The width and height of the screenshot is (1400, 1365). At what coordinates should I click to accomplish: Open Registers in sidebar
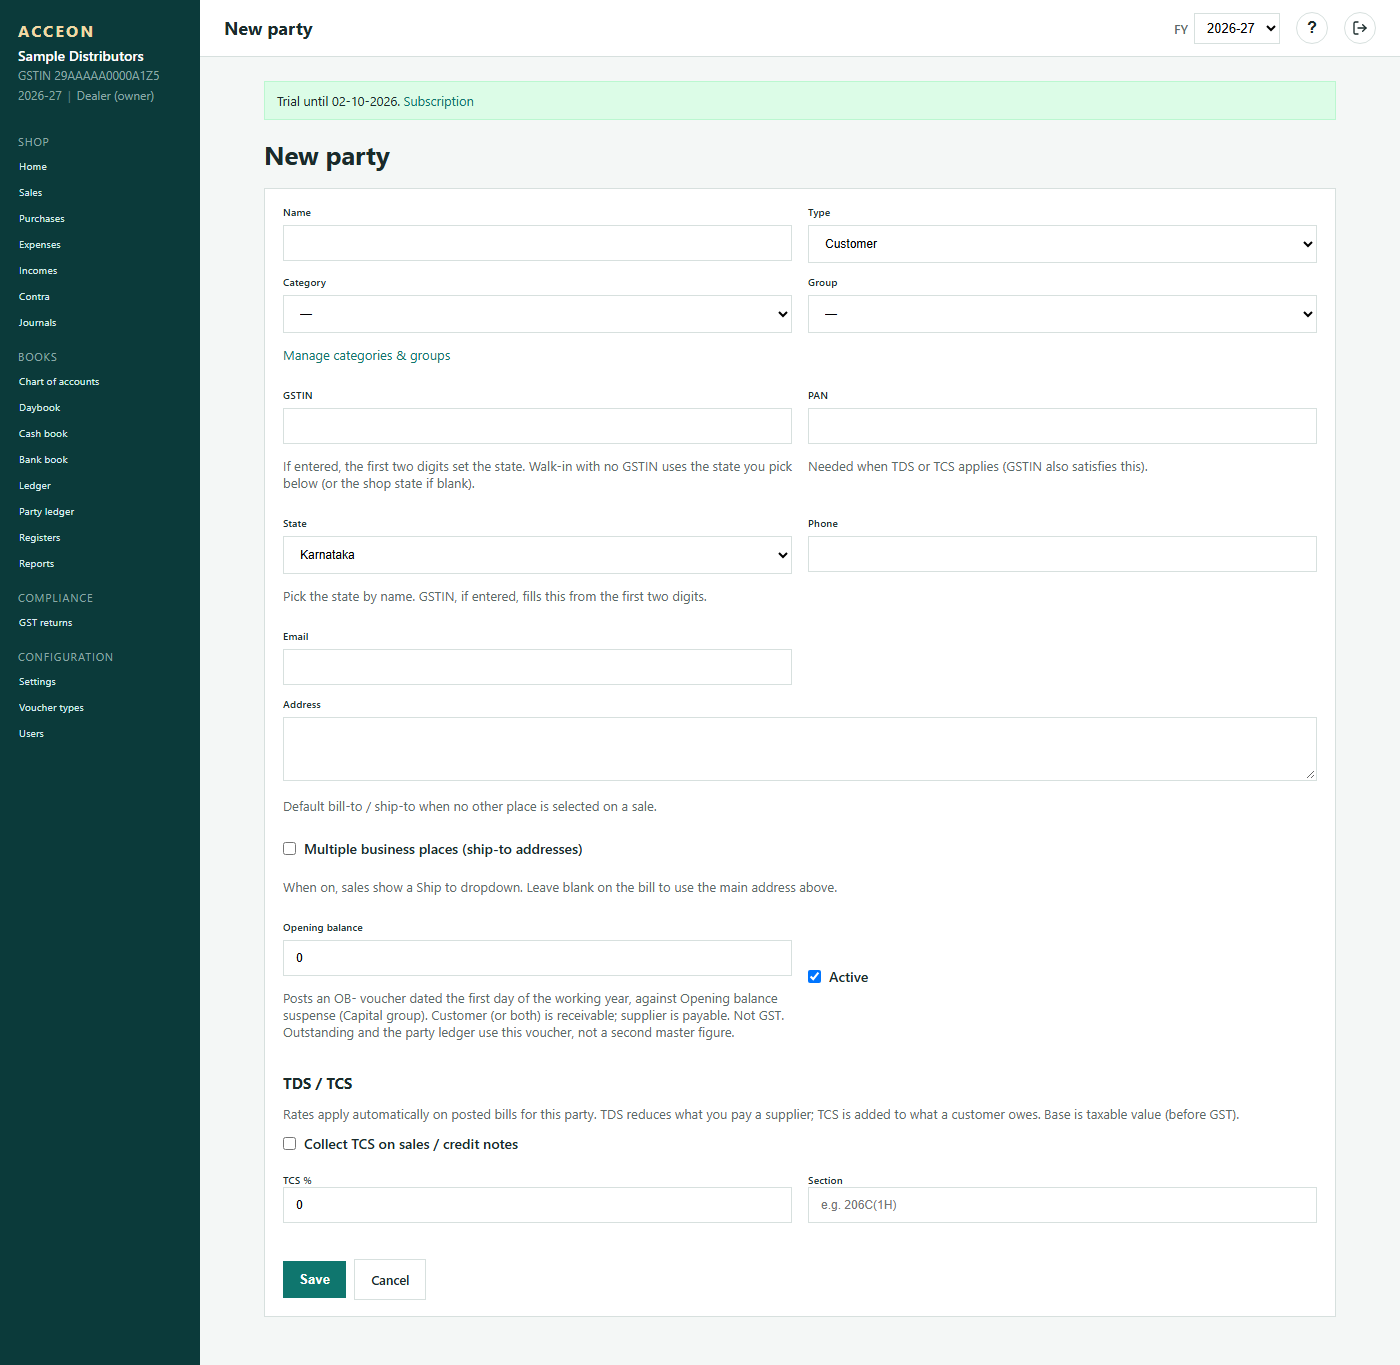(40, 538)
